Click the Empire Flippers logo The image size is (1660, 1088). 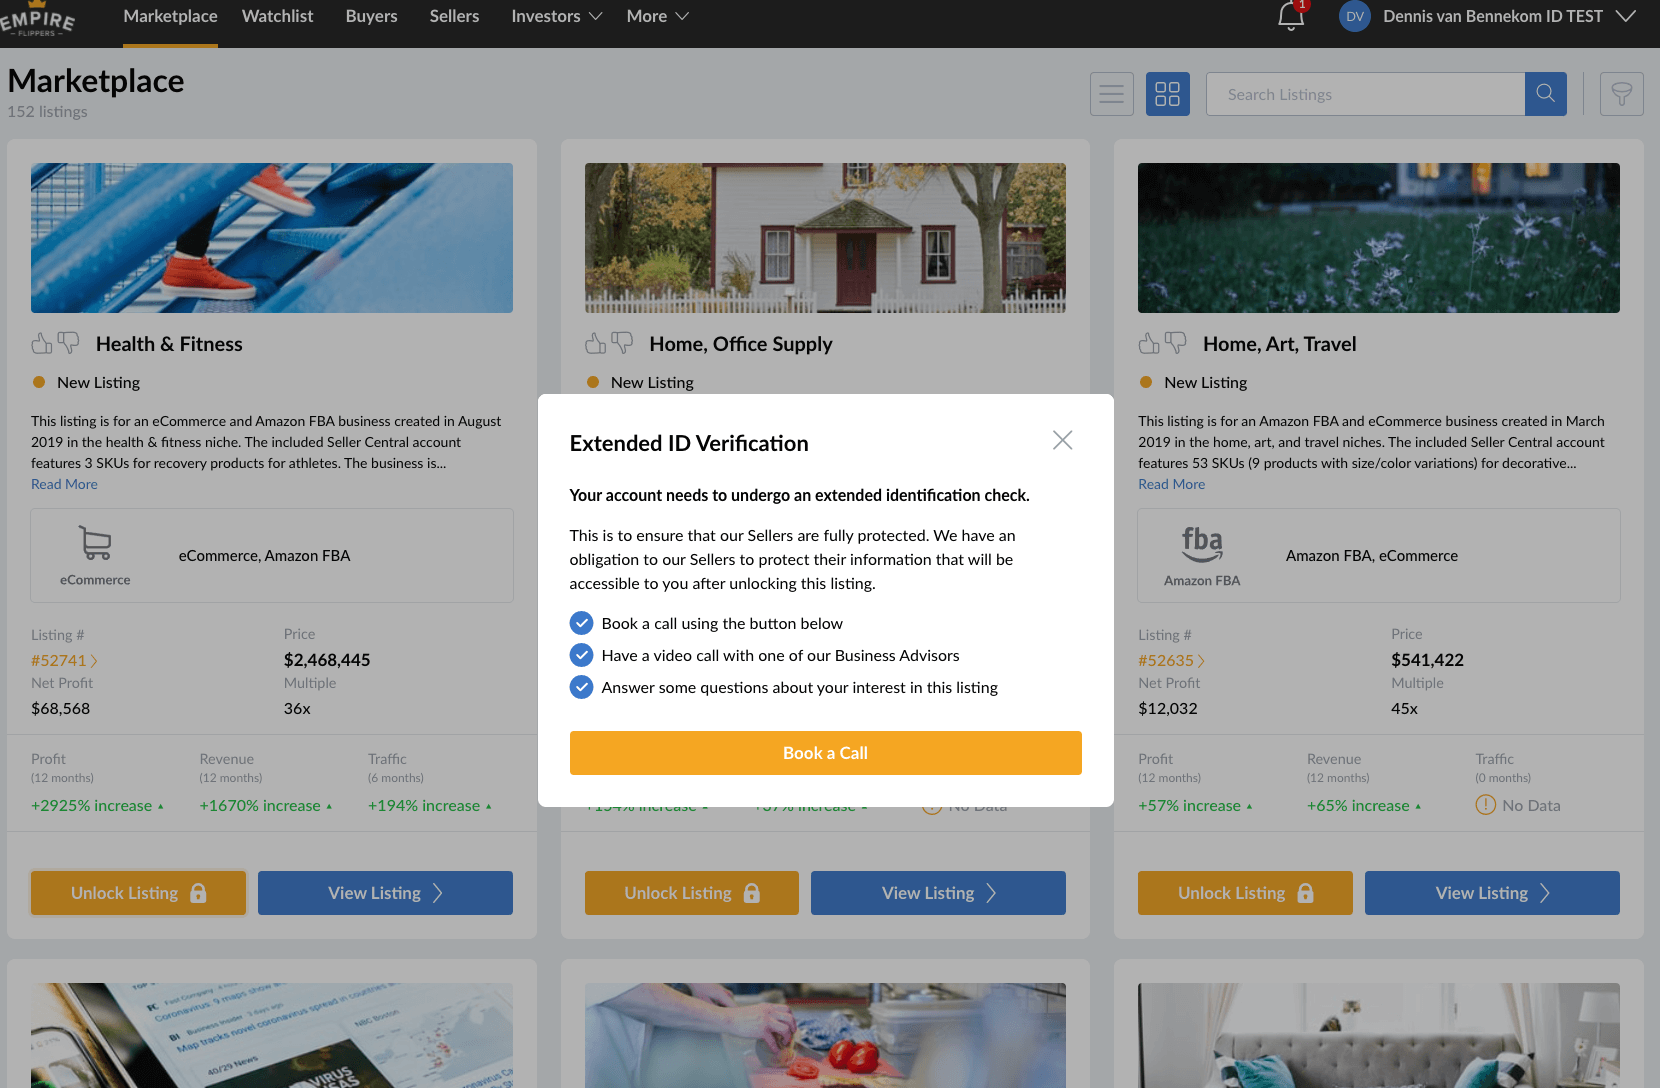tap(38, 20)
